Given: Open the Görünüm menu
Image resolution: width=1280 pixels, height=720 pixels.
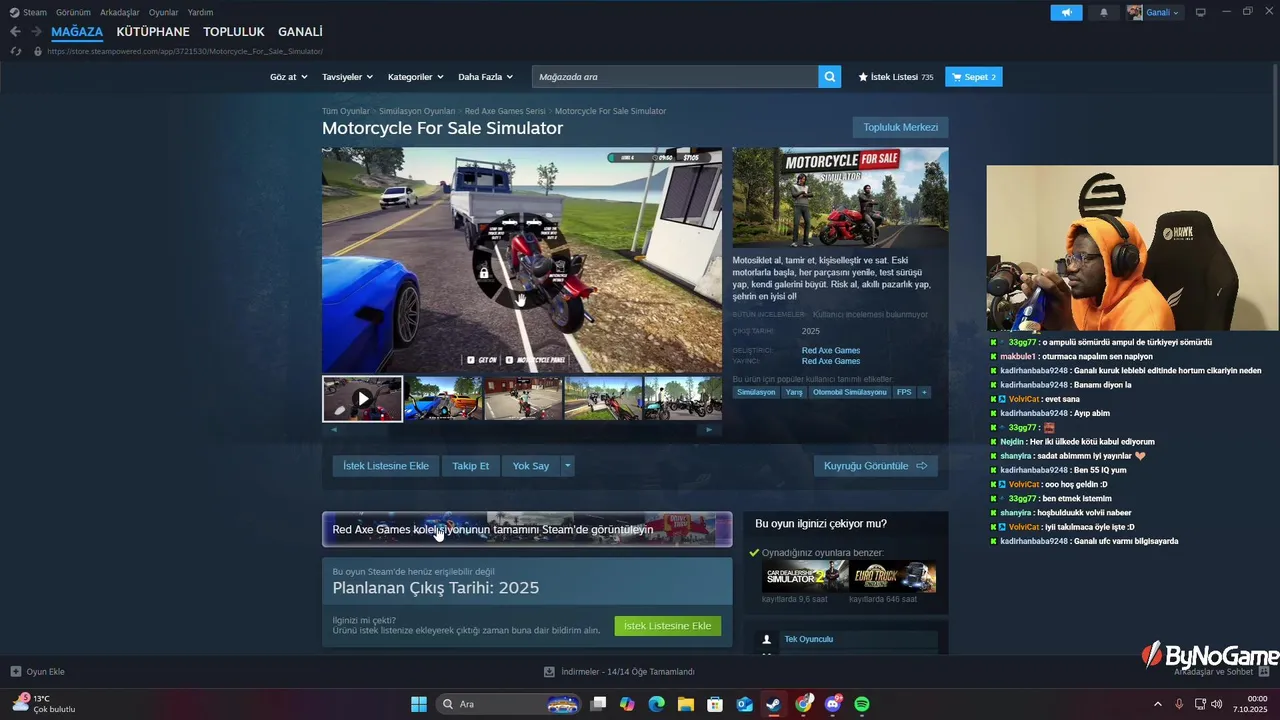Looking at the screenshot, I should click(73, 12).
